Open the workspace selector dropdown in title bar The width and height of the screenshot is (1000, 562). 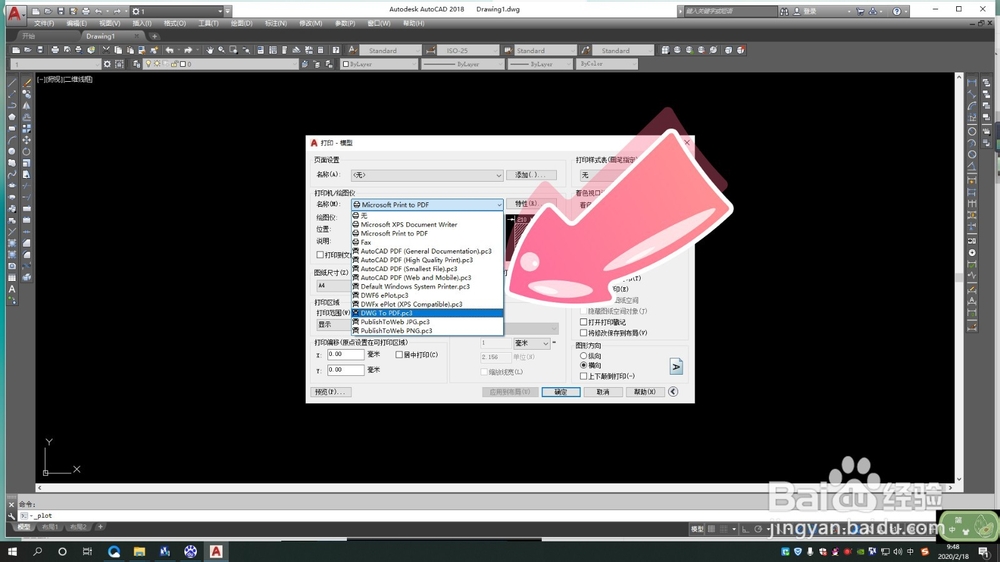(177, 11)
